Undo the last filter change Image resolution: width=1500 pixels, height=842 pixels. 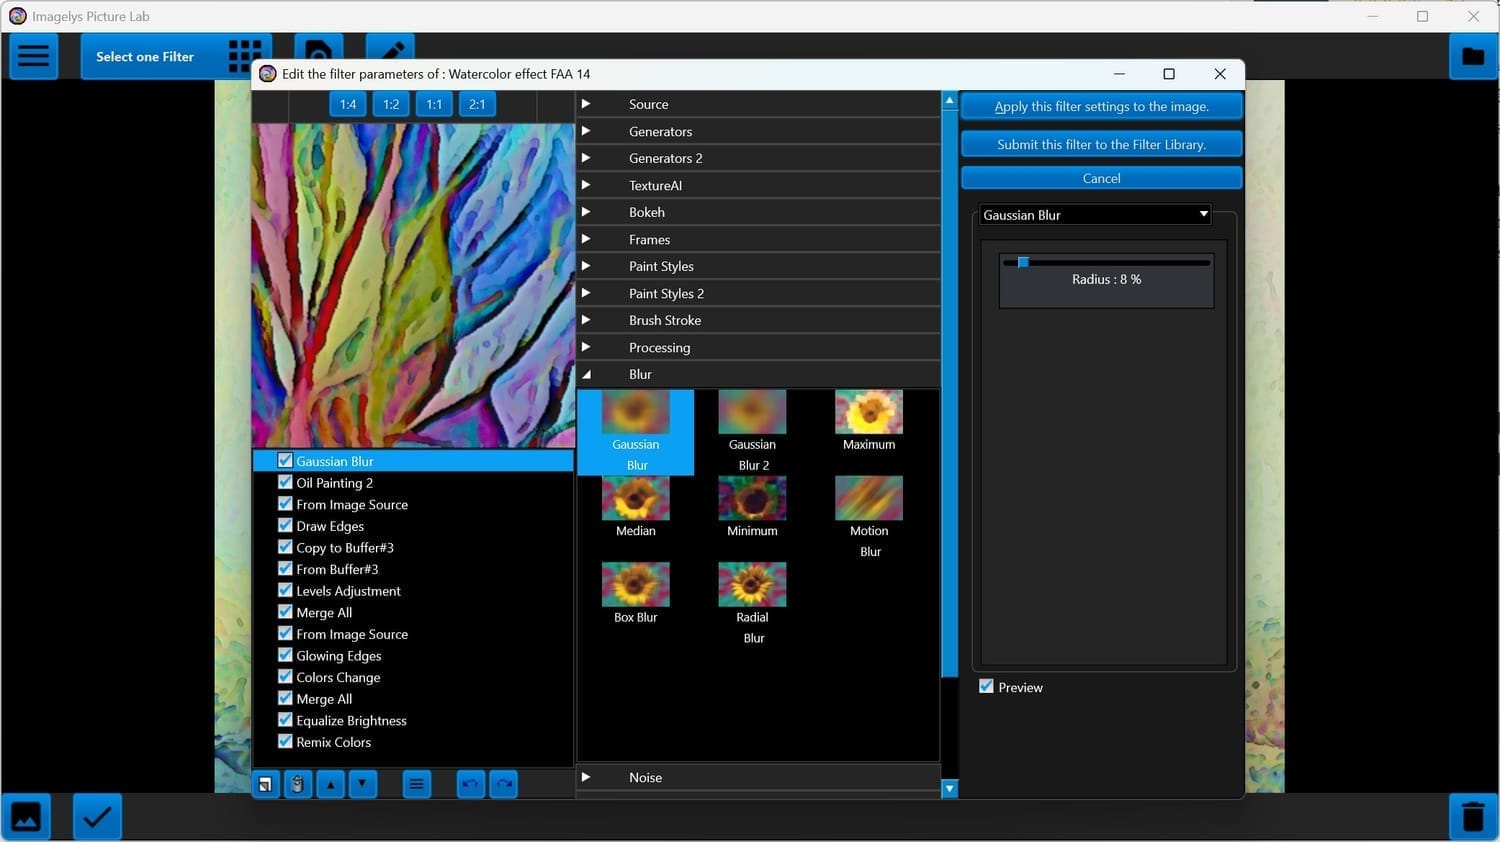470,784
